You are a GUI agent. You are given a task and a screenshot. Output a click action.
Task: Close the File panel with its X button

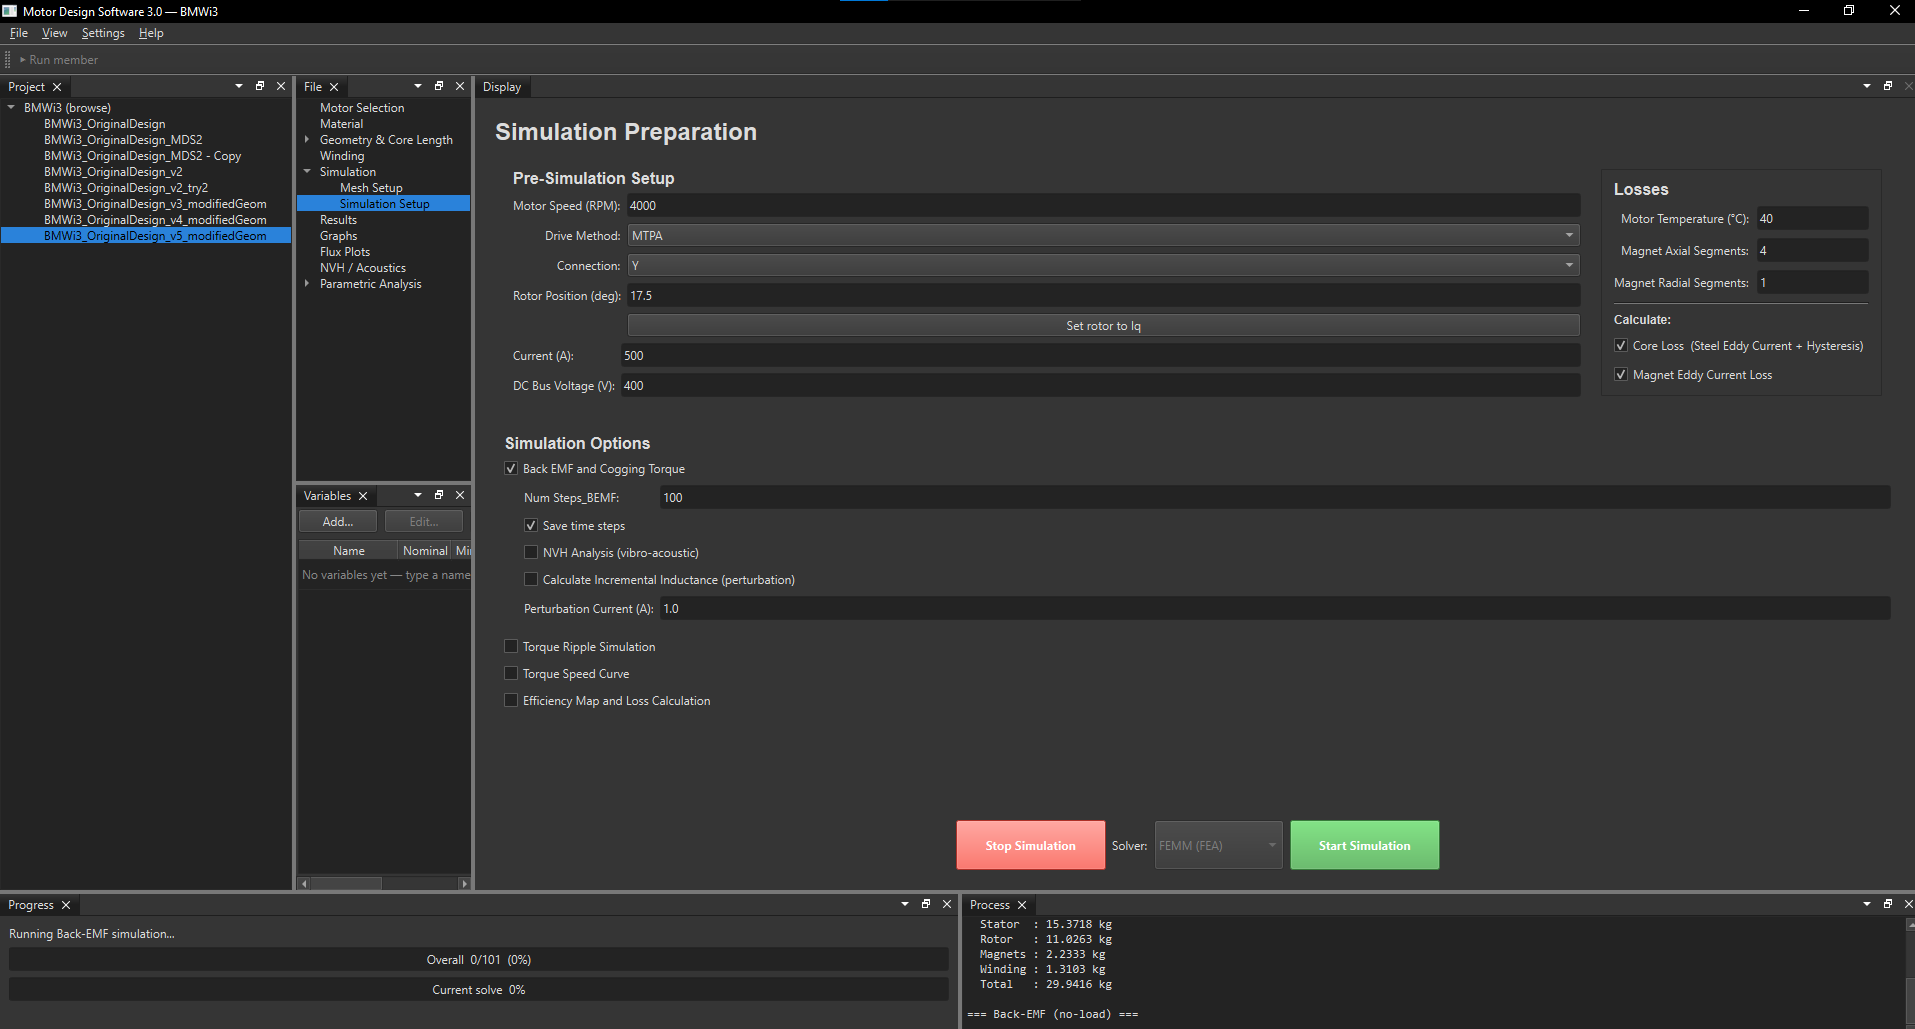[460, 86]
